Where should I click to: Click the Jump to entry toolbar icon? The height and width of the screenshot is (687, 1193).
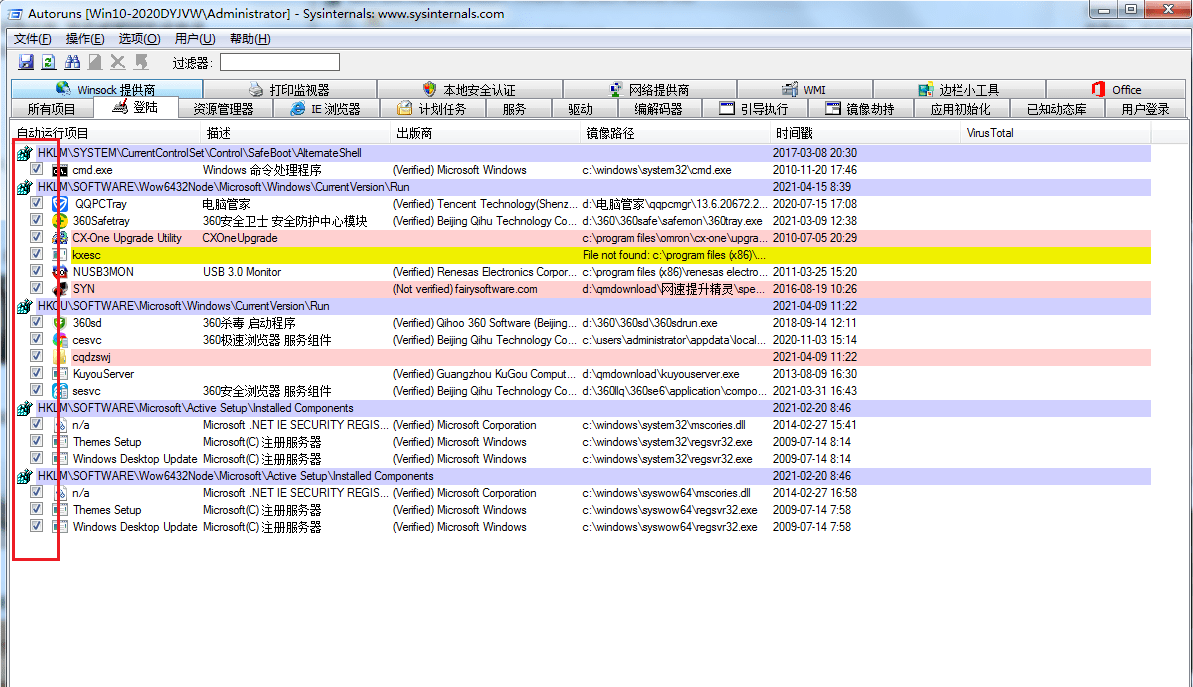point(95,62)
